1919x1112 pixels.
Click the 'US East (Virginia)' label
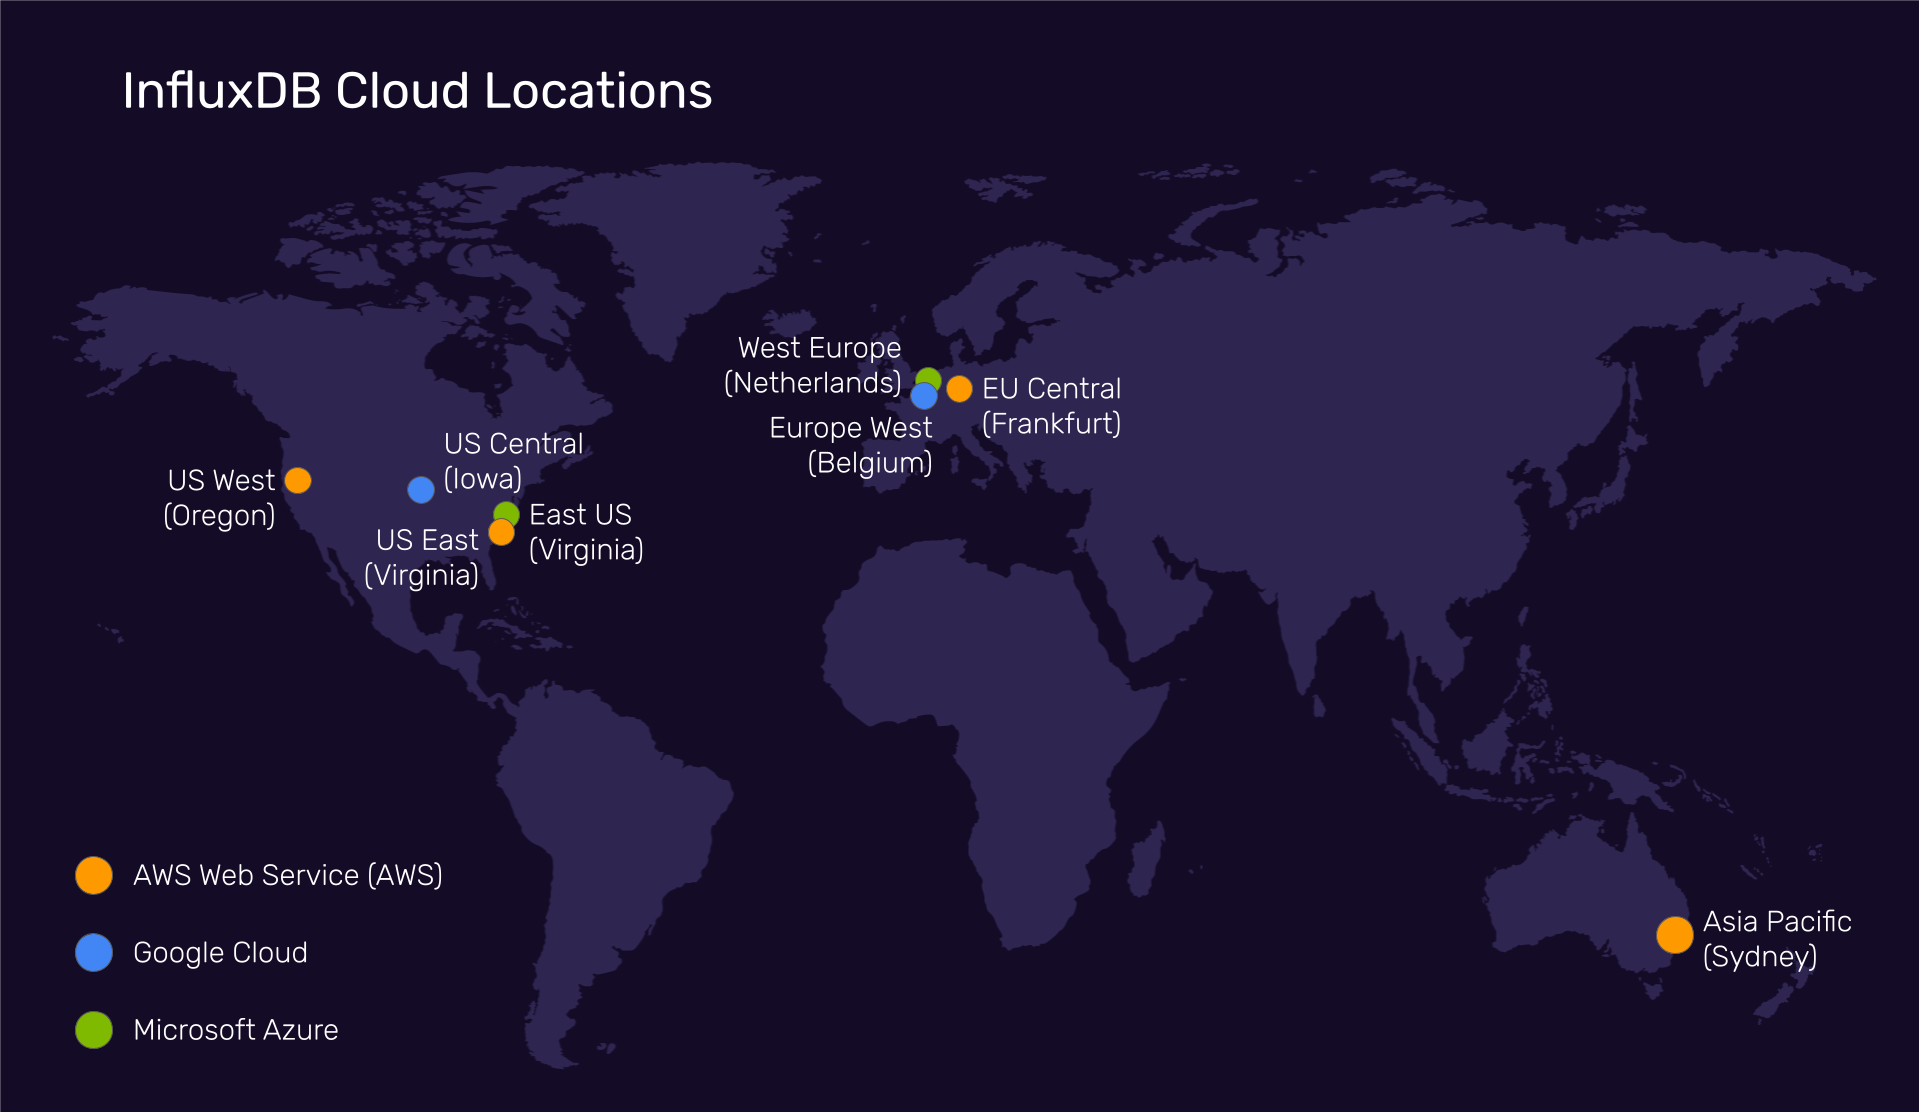coord(422,557)
